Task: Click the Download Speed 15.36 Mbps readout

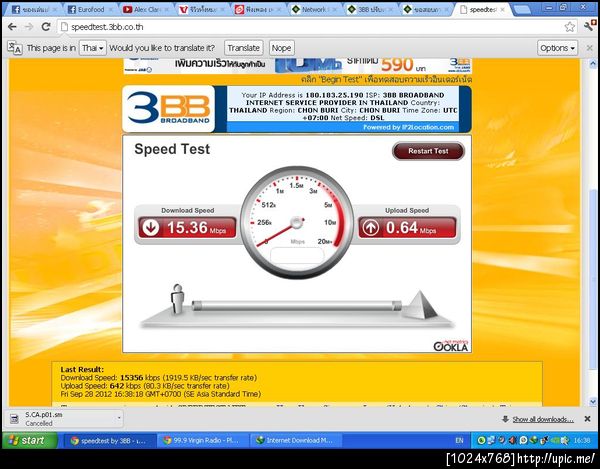Action: [187, 228]
